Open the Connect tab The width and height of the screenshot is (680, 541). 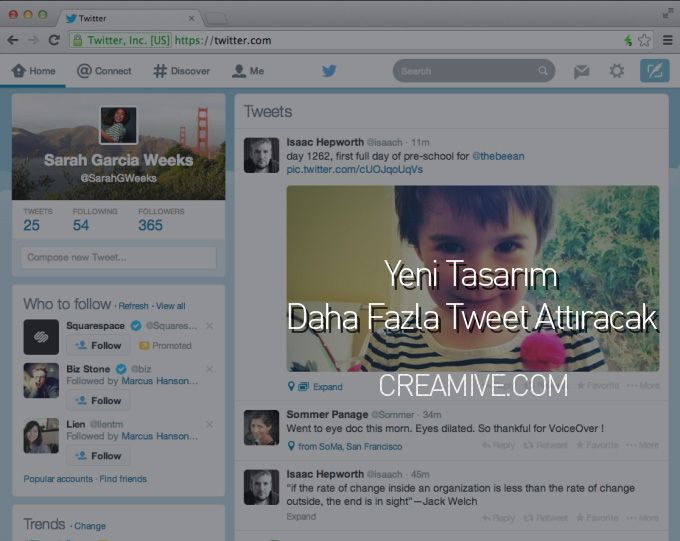pyautogui.click(x=104, y=71)
